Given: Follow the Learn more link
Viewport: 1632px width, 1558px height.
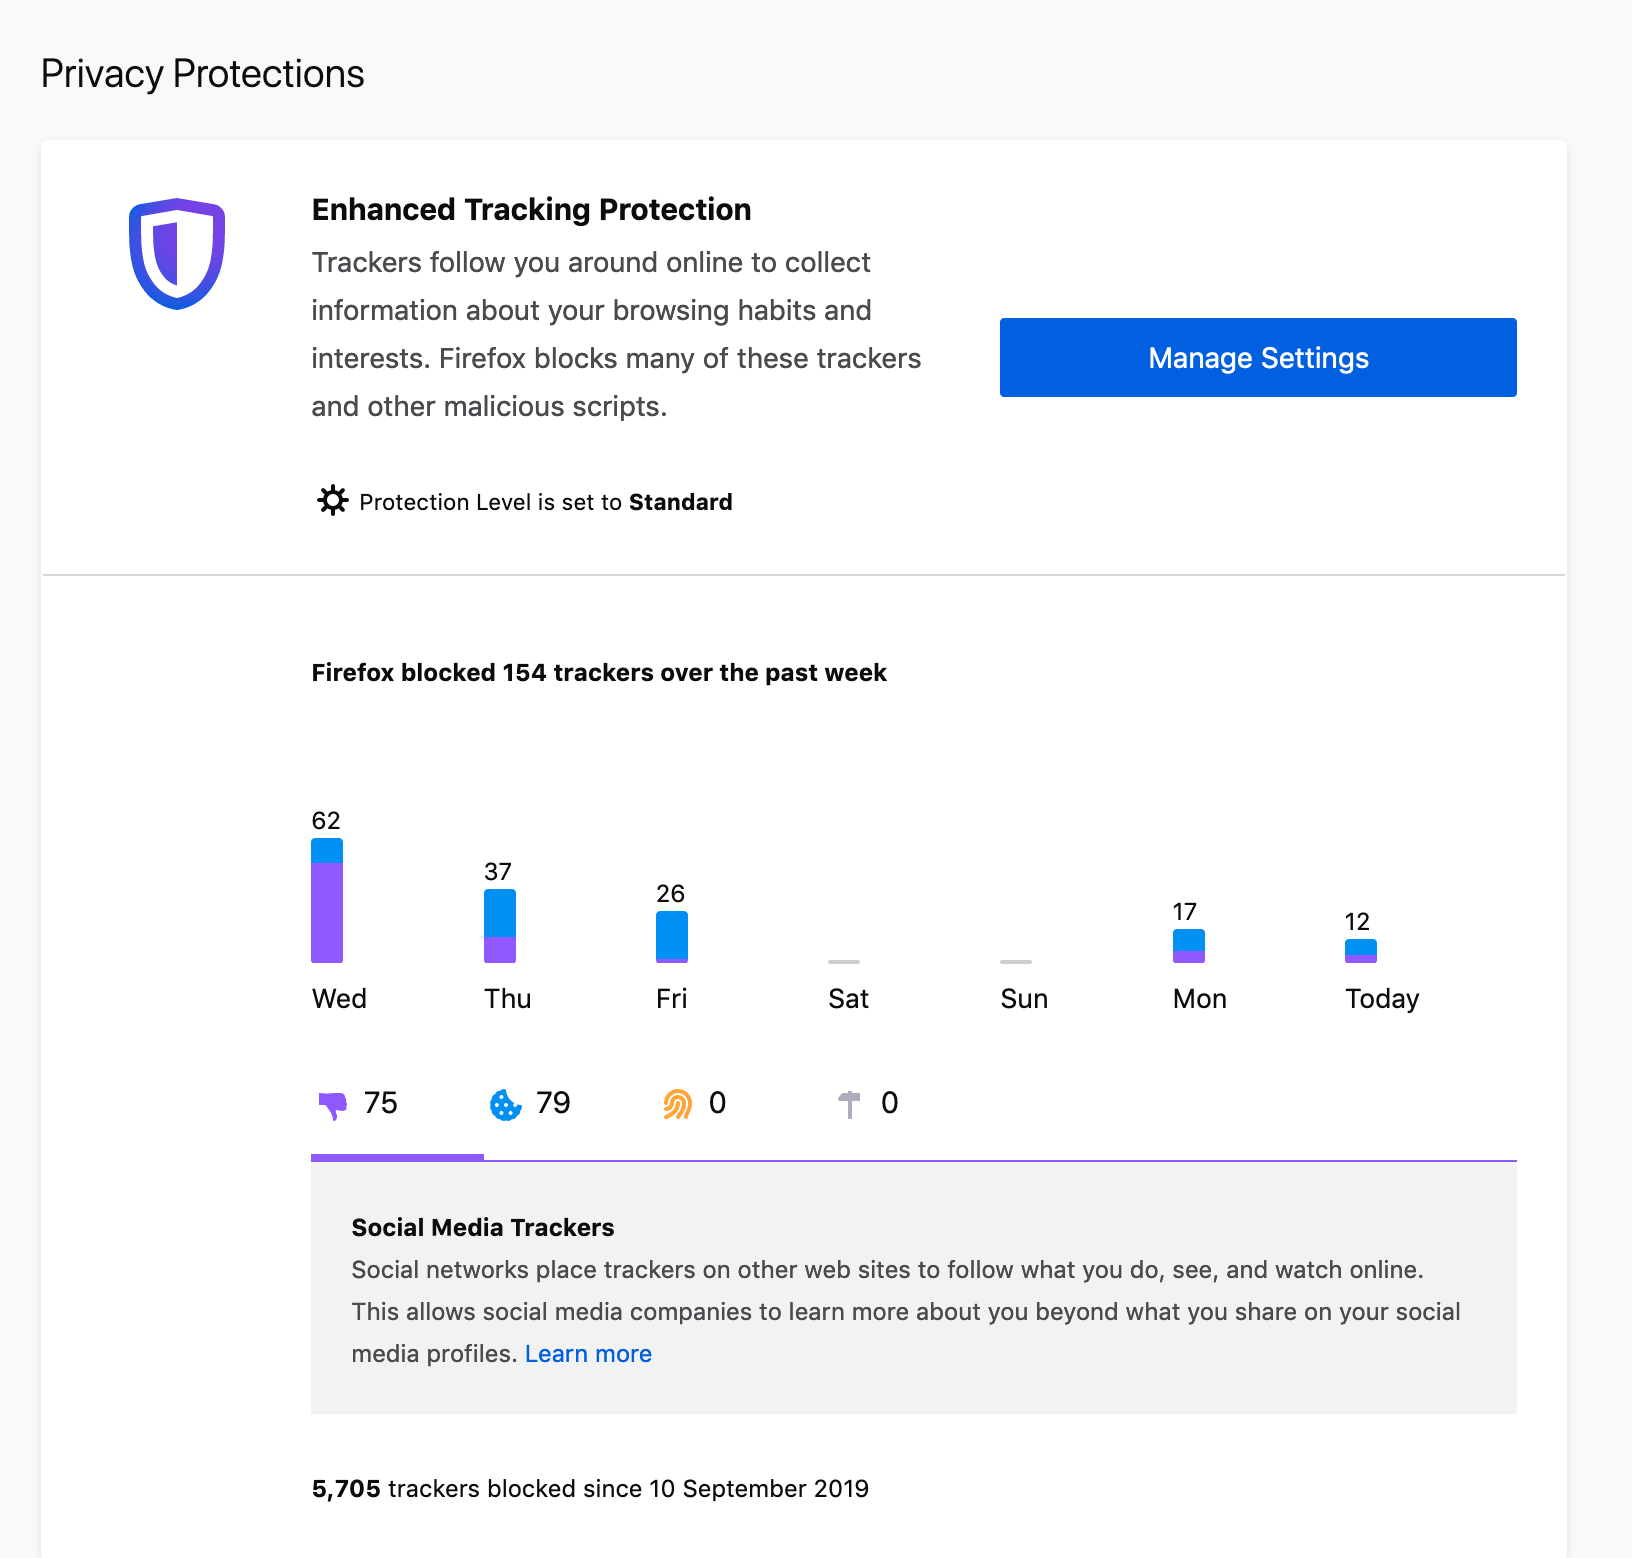Looking at the screenshot, I should [588, 1354].
